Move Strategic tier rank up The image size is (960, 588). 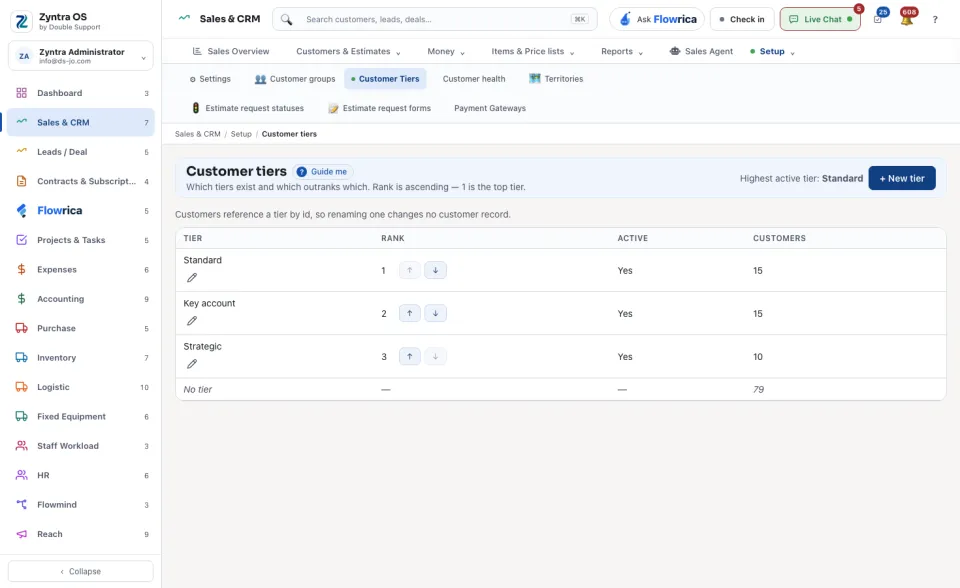click(x=410, y=356)
